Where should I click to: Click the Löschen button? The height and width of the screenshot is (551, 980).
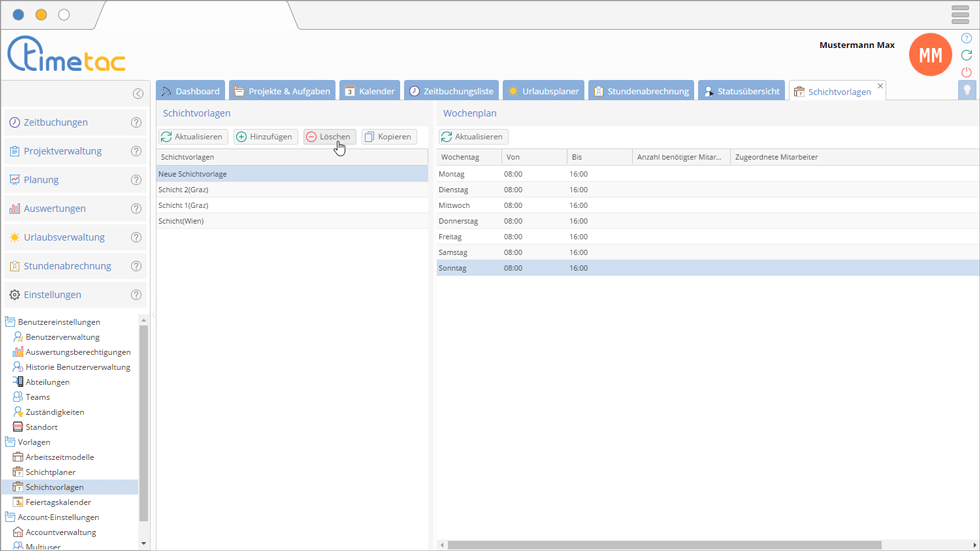(329, 137)
